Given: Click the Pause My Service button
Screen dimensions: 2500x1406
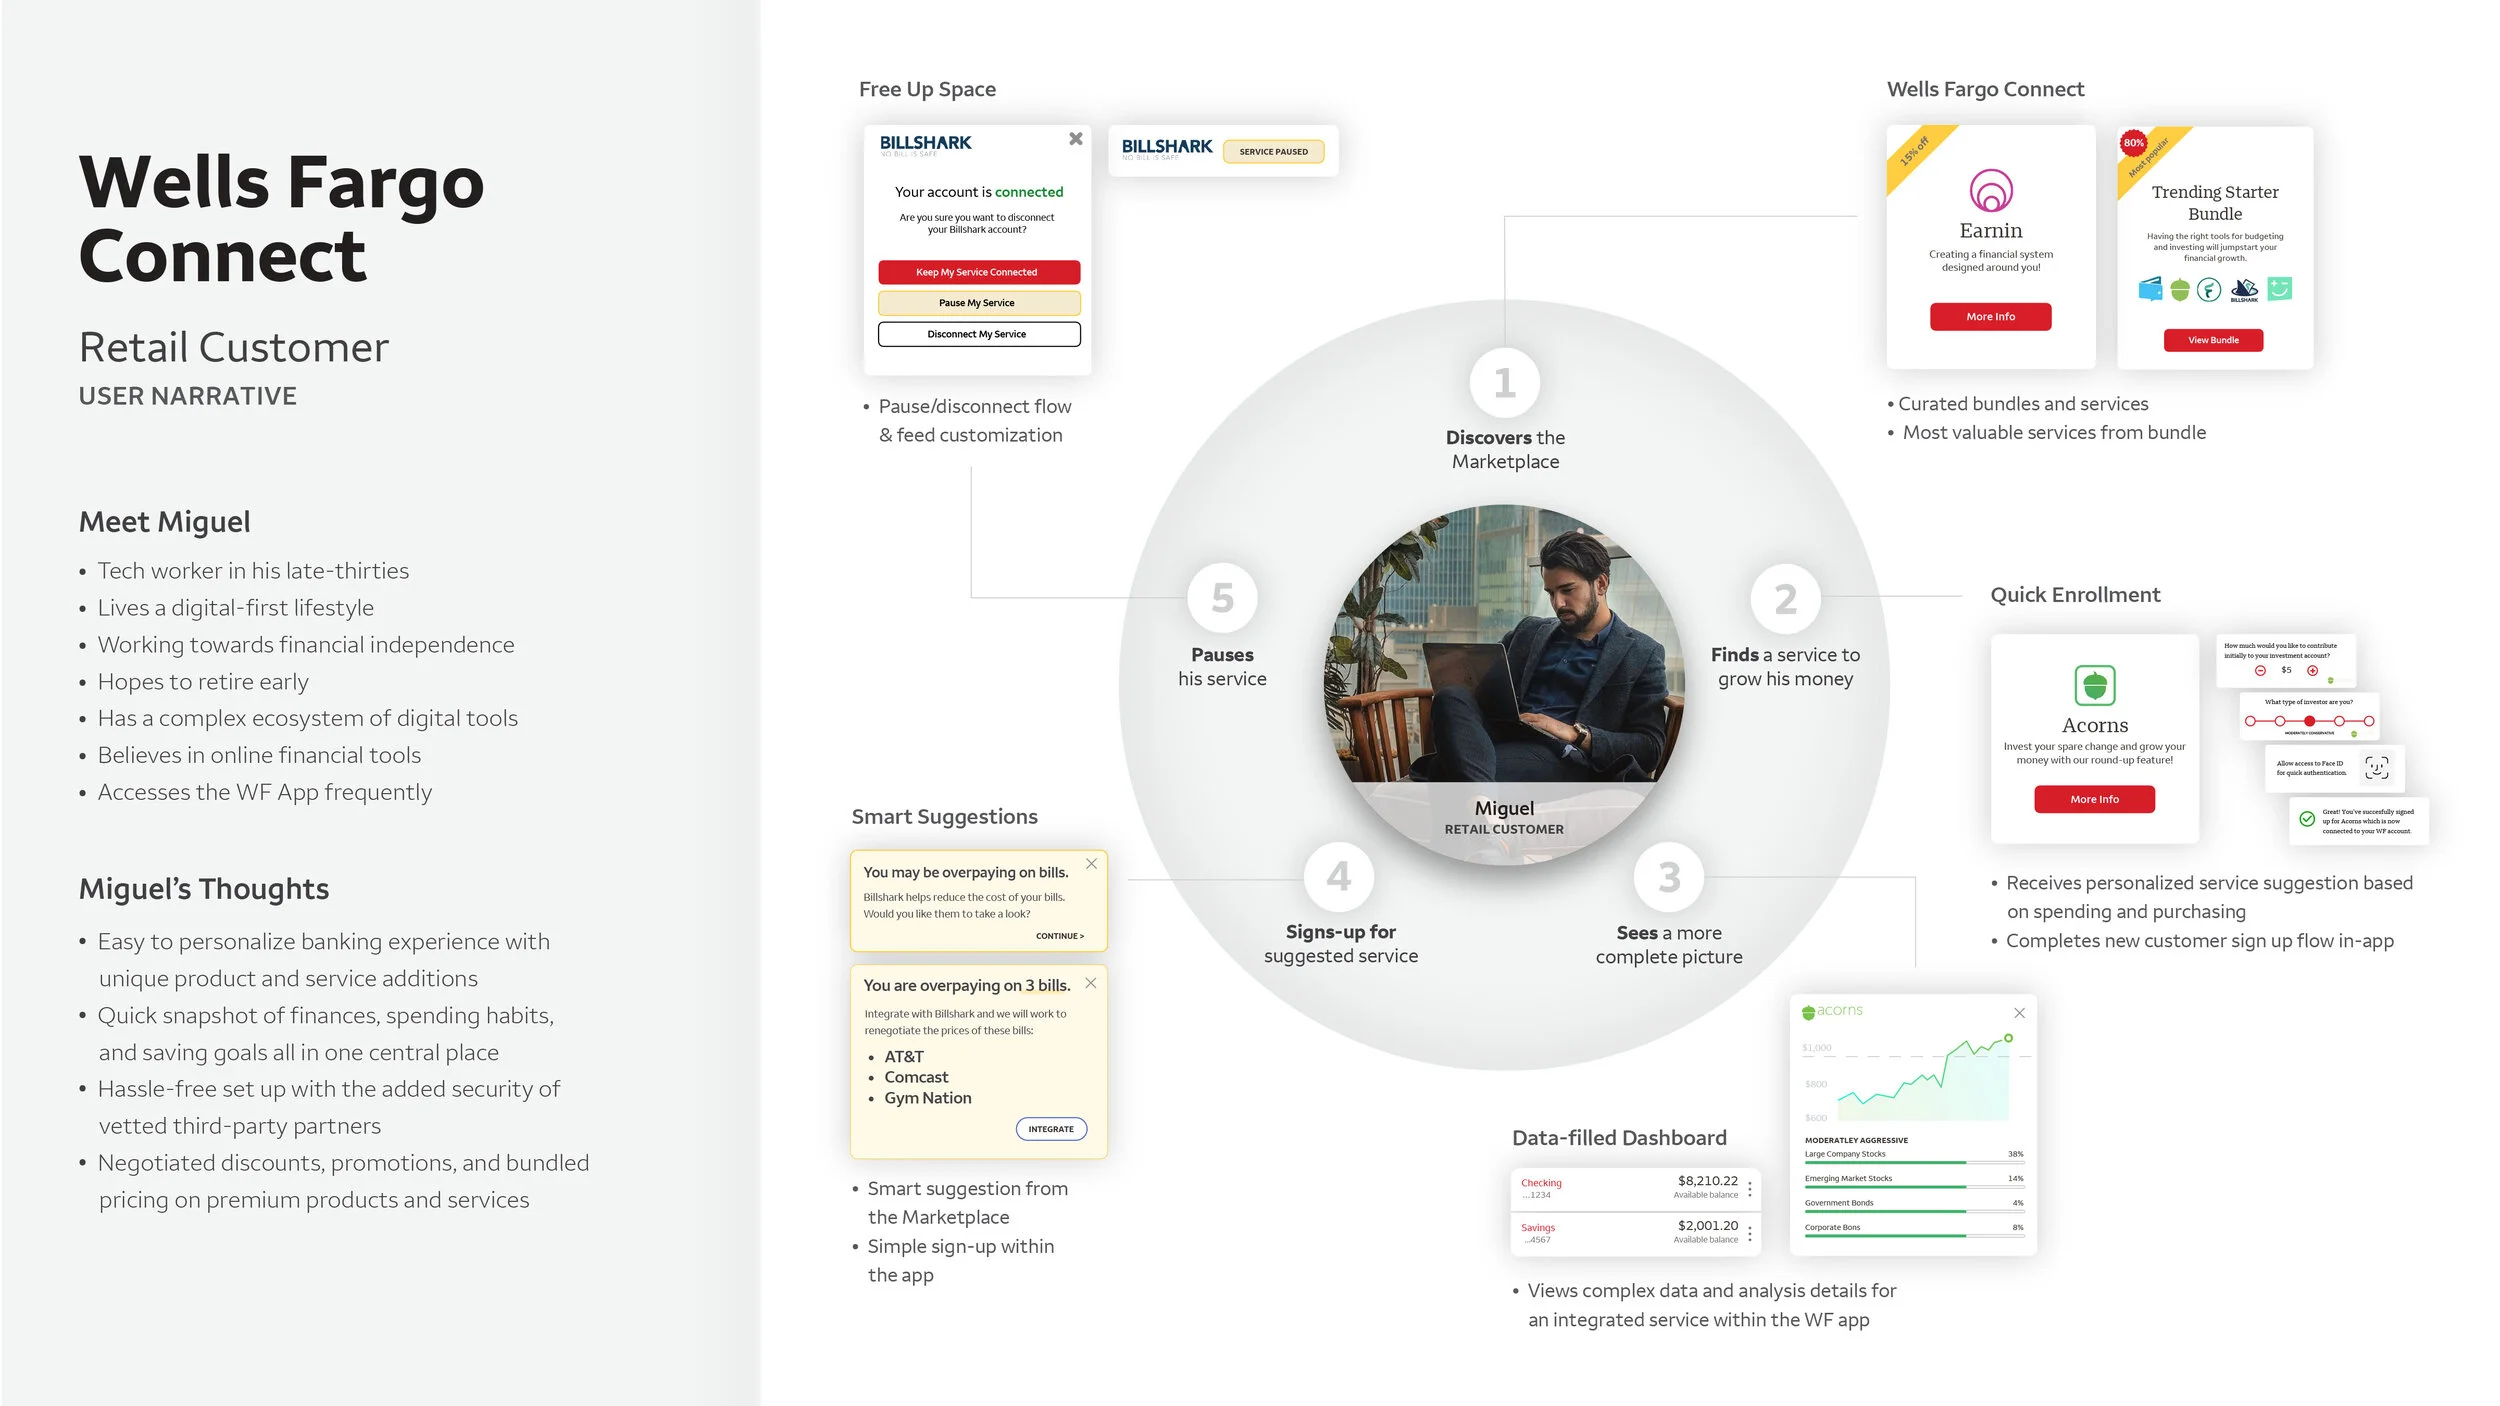Looking at the screenshot, I should [978, 303].
